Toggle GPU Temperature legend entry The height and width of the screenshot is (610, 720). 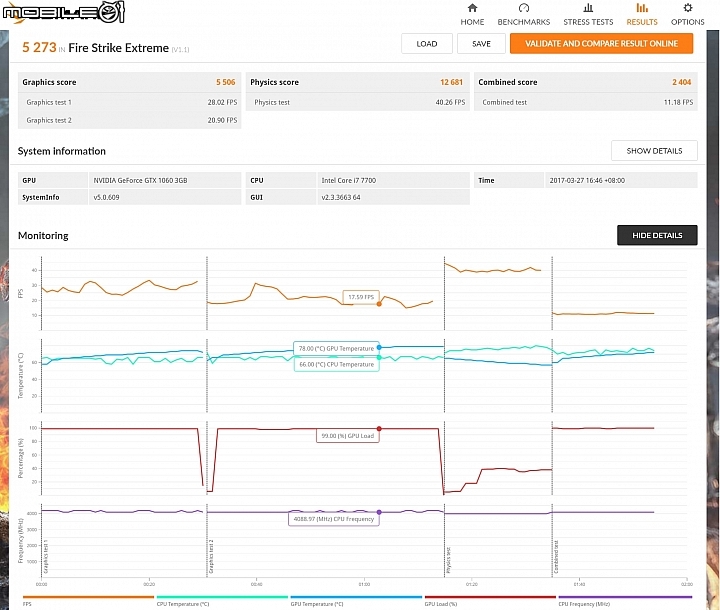tap(356, 601)
